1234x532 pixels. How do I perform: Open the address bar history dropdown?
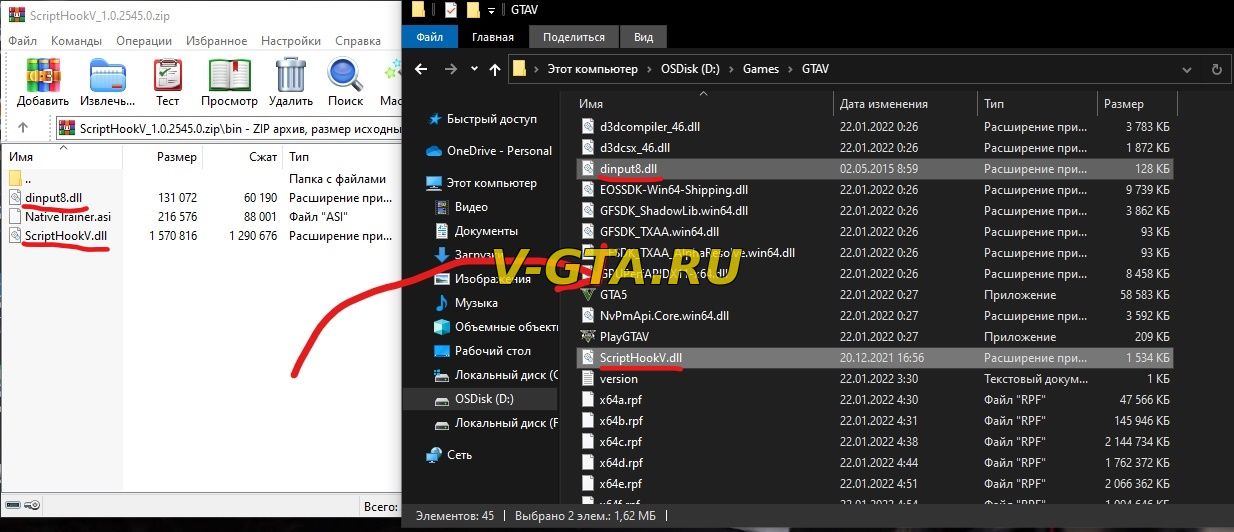tap(1186, 70)
